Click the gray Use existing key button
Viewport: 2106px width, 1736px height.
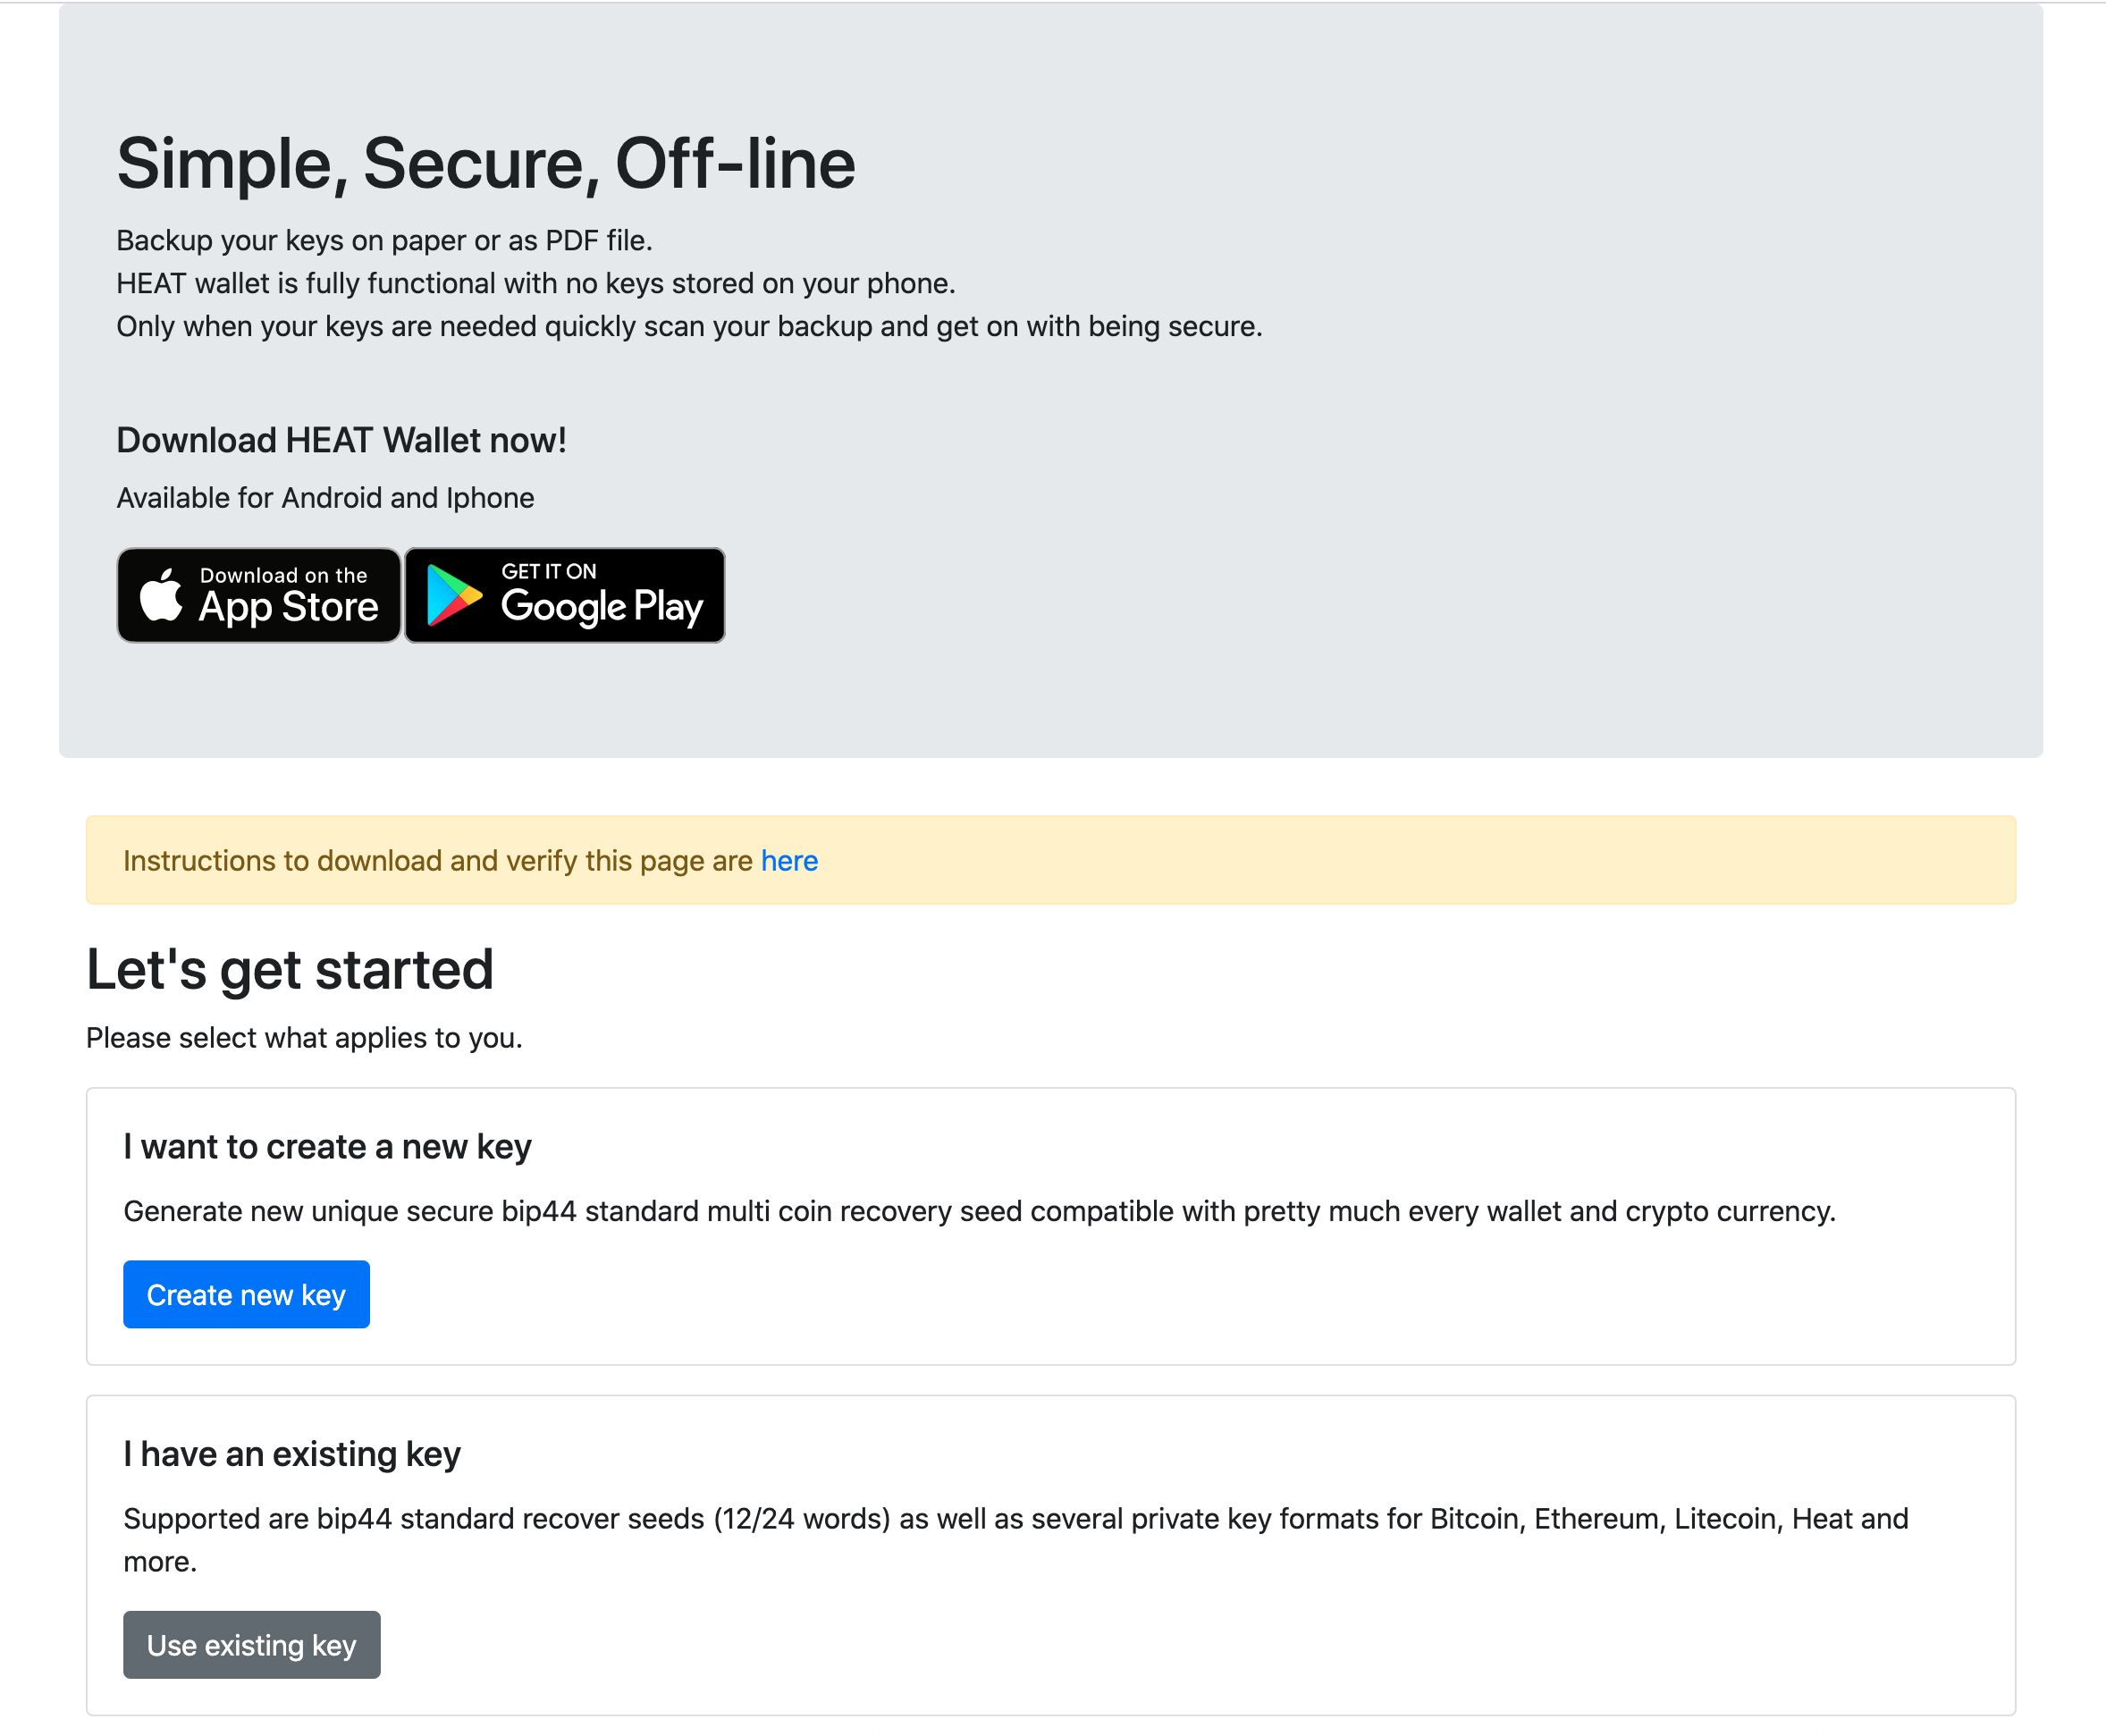252,1645
